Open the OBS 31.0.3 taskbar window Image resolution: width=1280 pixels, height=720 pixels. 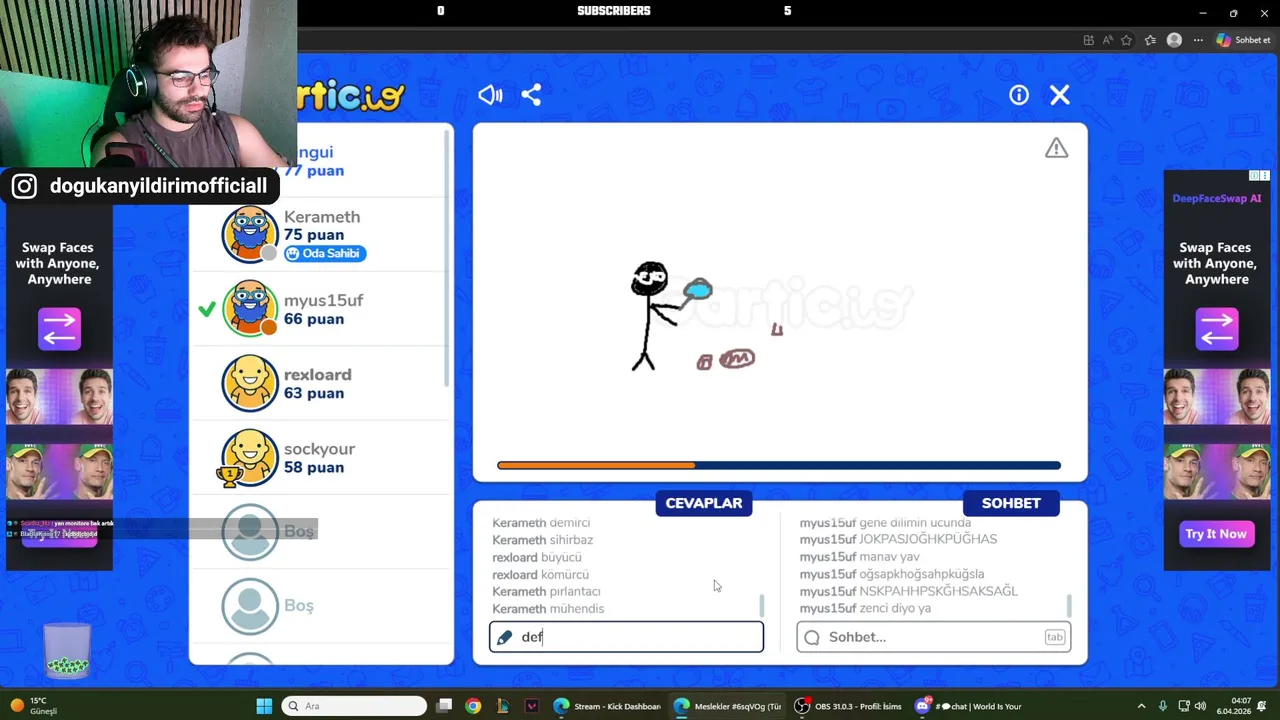coord(847,706)
